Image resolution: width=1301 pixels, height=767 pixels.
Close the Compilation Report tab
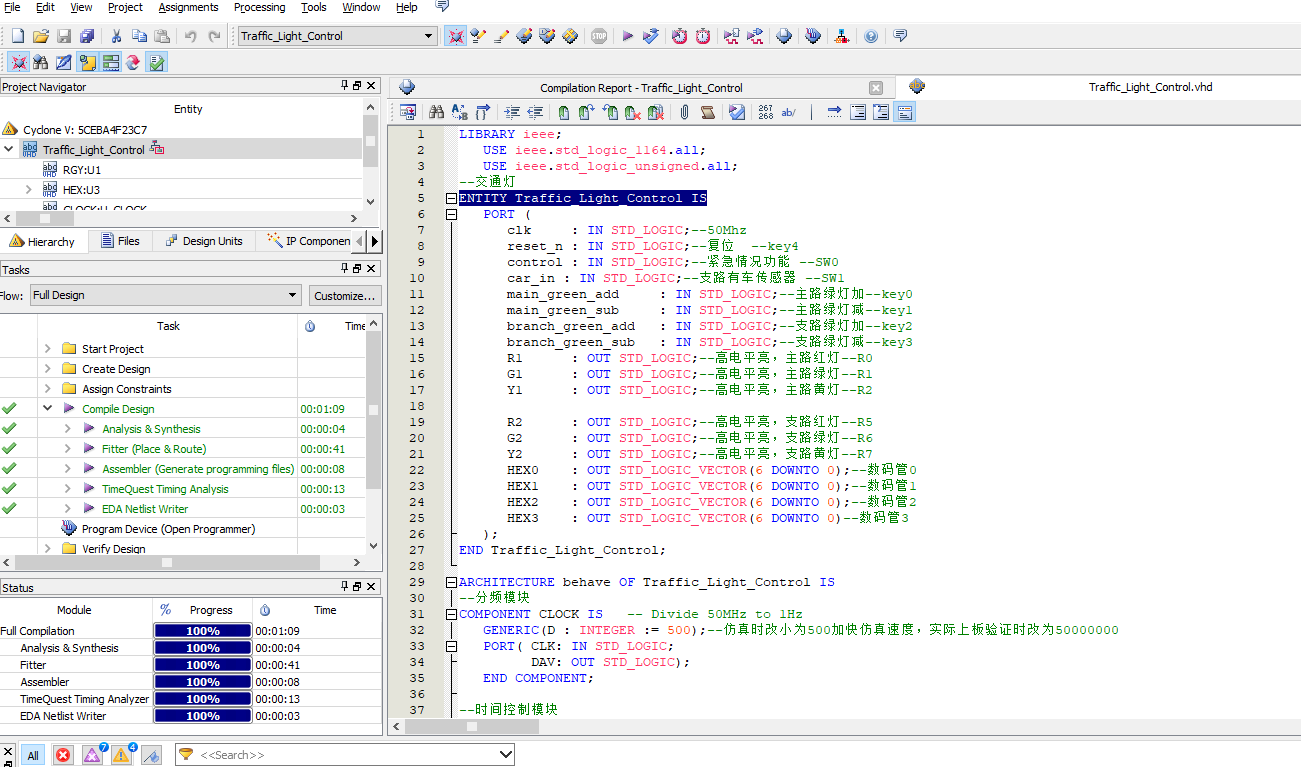pyautogui.click(x=876, y=88)
